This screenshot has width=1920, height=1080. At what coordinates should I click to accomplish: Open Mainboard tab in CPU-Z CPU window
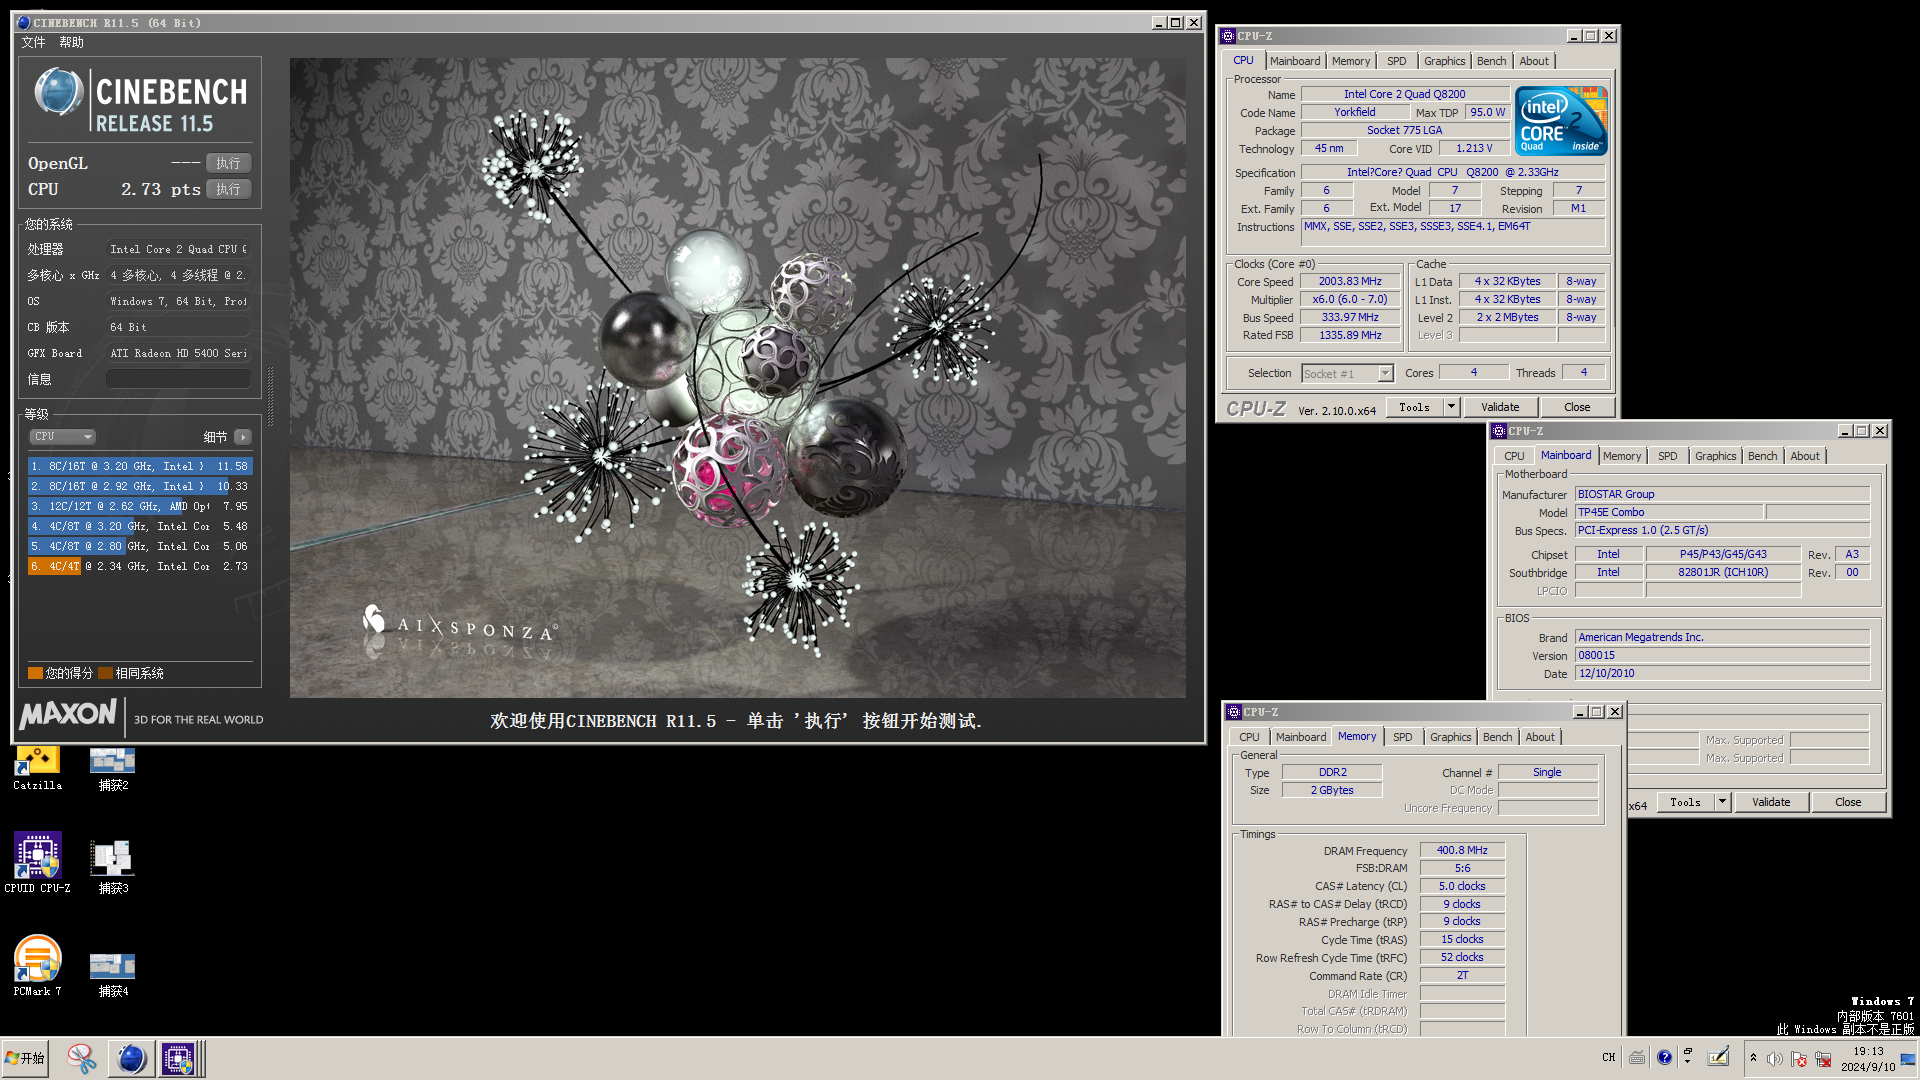[x=1294, y=61]
